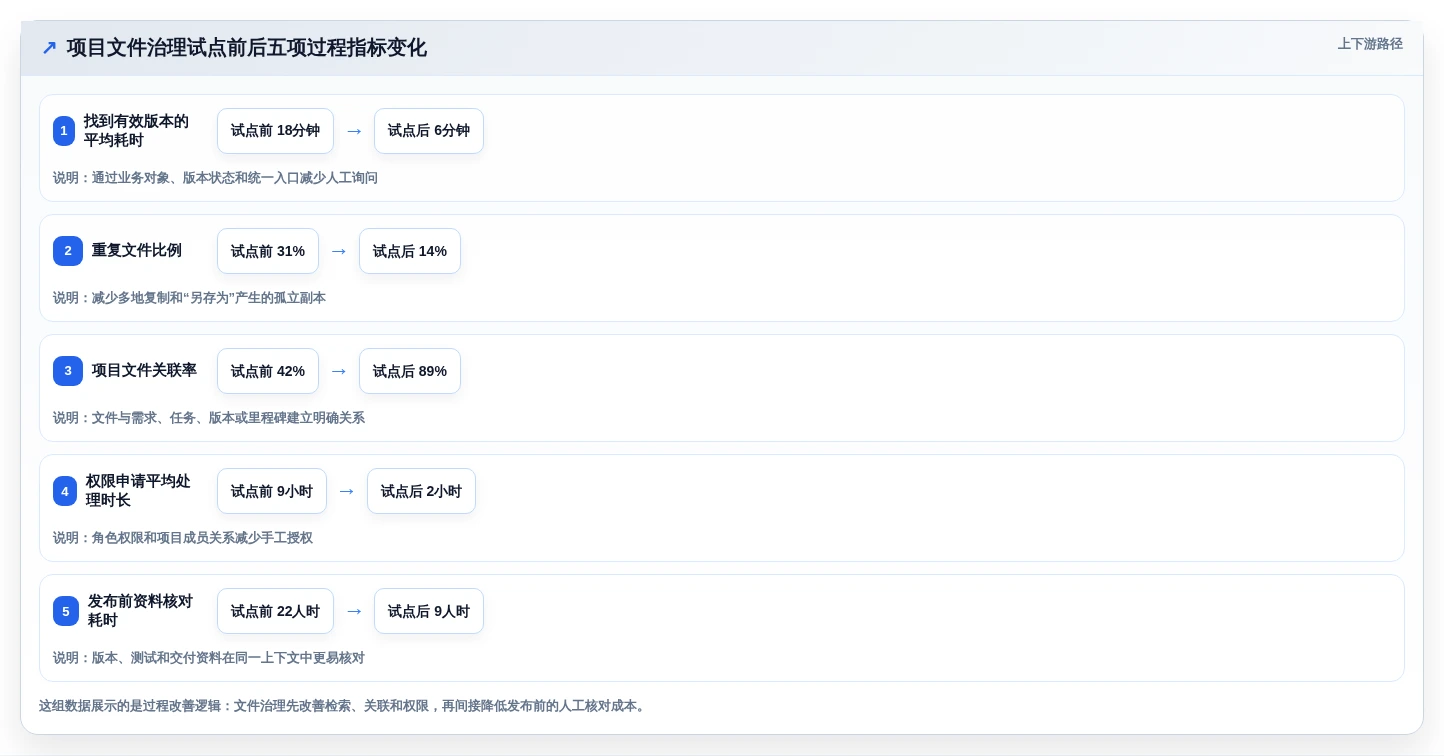Click the footer summary 这组数据展示的是过程改善逻辑
The width and height of the screenshot is (1444, 756).
[x=344, y=706]
